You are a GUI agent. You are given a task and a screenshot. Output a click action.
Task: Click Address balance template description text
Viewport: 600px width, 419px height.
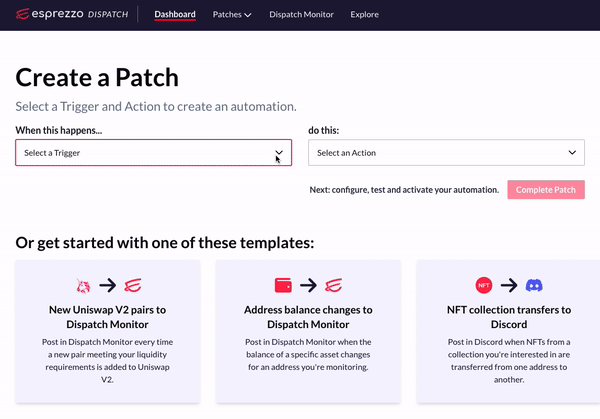[308, 354]
